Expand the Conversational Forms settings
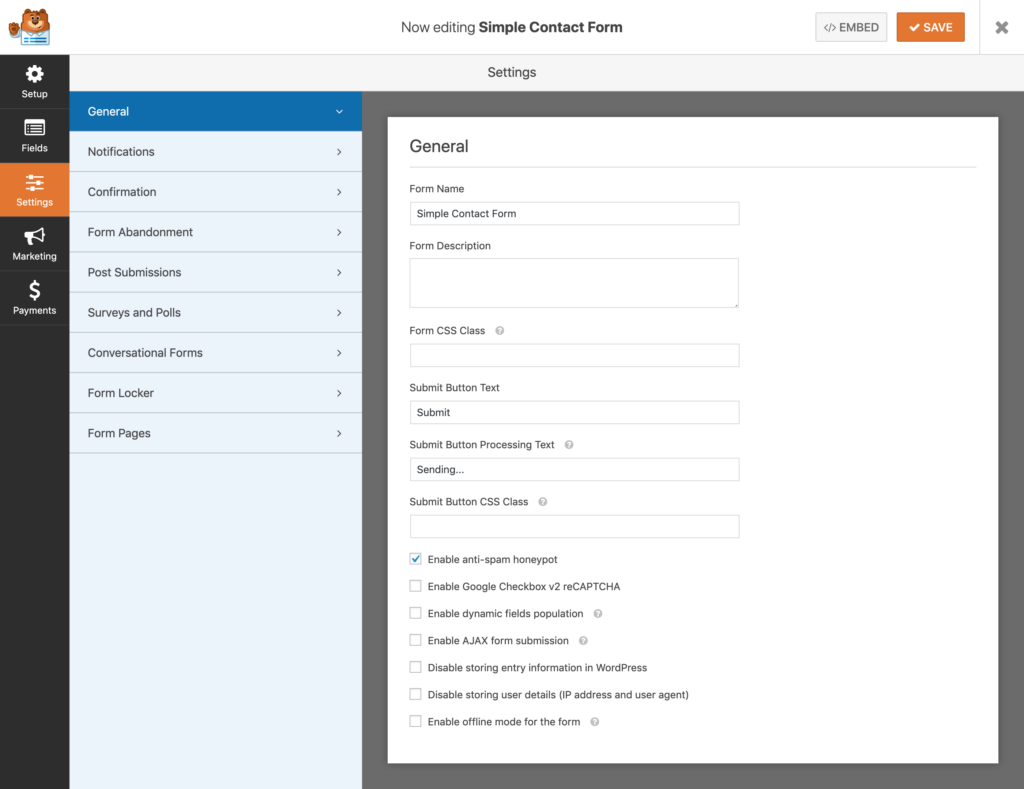Image resolution: width=1024 pixels, height=789 pixels. pos(215,352)
